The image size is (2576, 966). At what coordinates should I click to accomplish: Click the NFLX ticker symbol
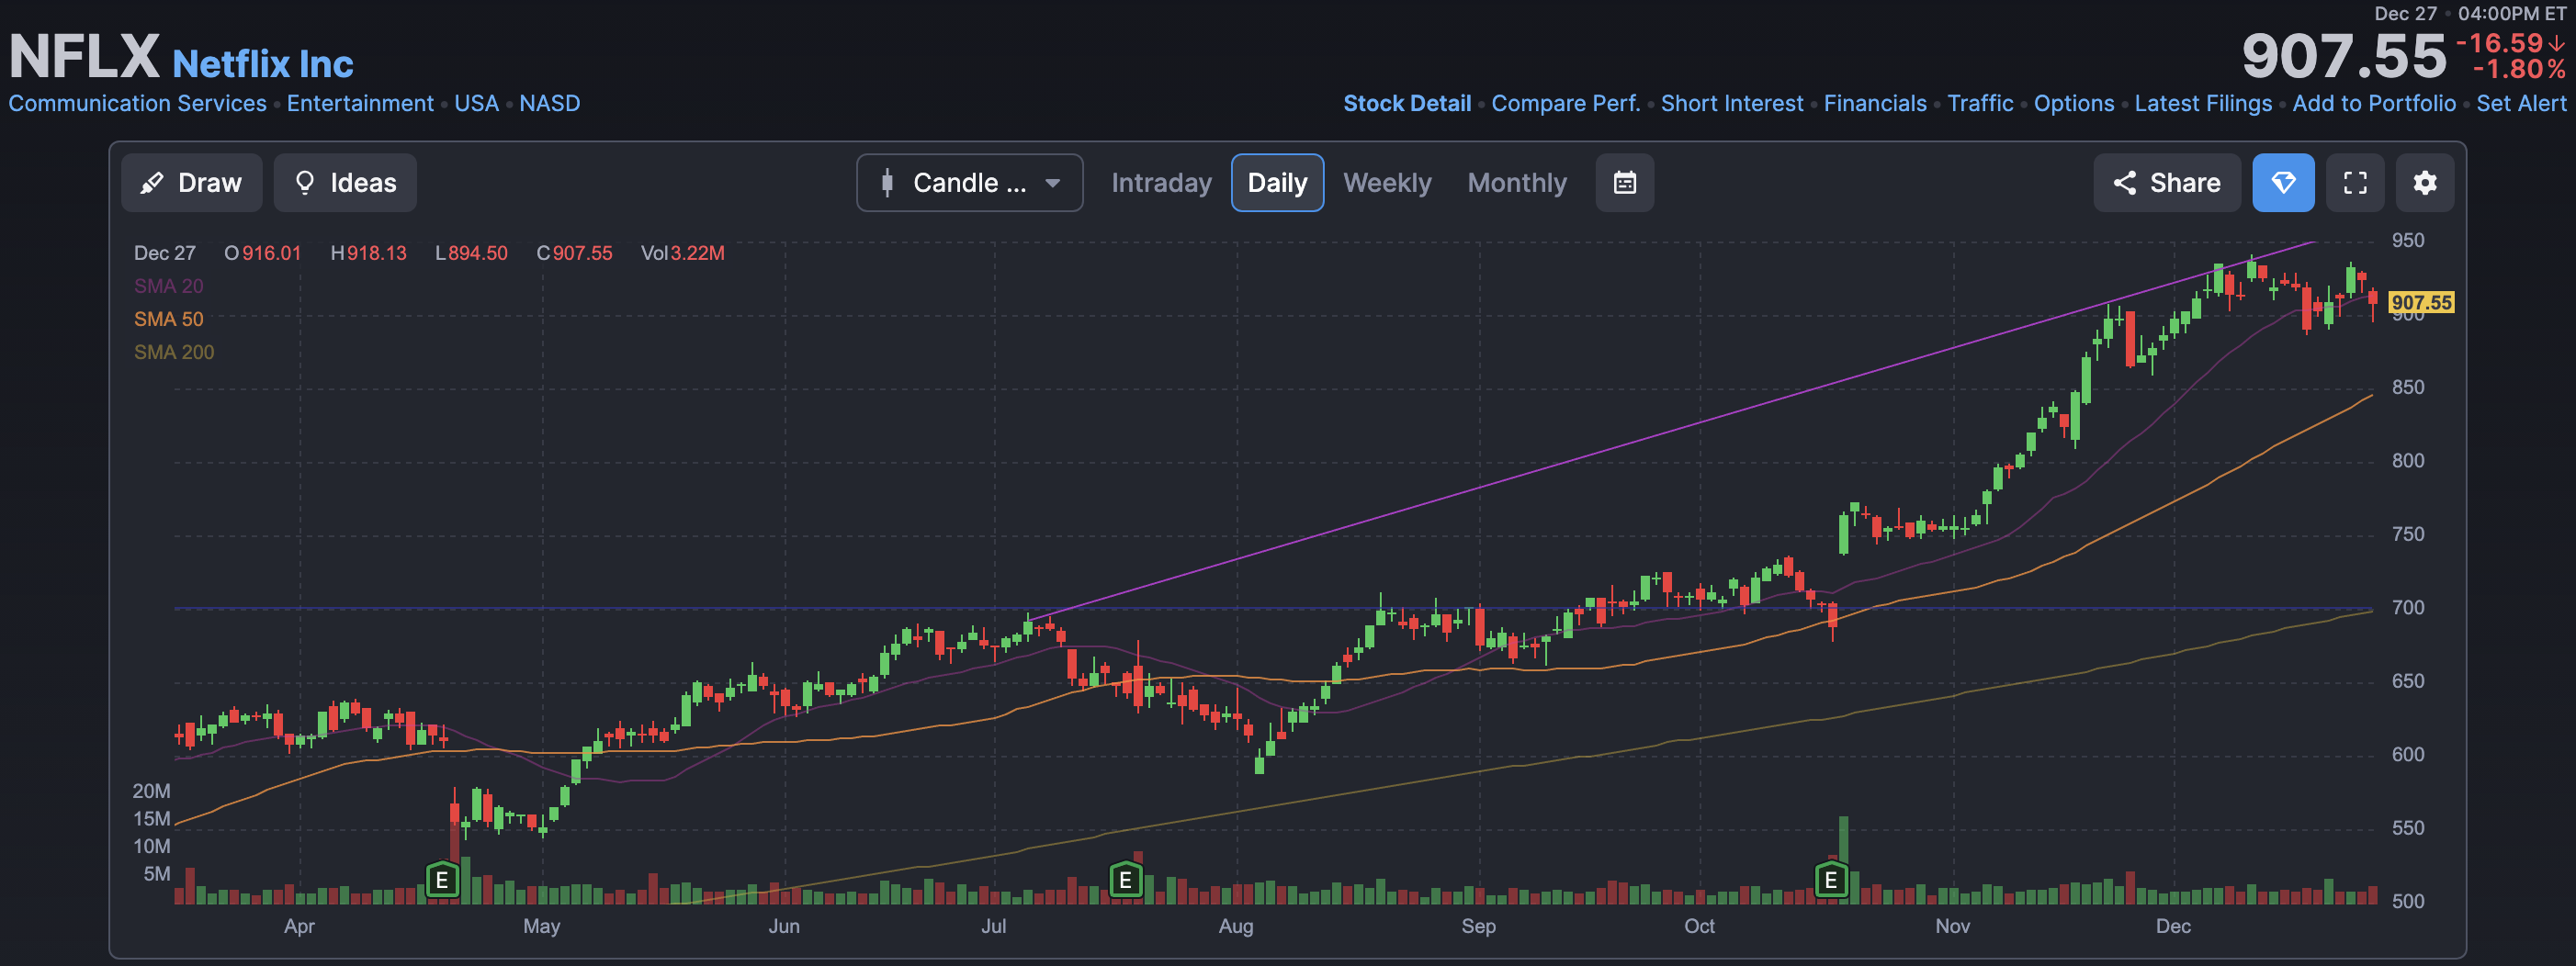click(84, 56)
